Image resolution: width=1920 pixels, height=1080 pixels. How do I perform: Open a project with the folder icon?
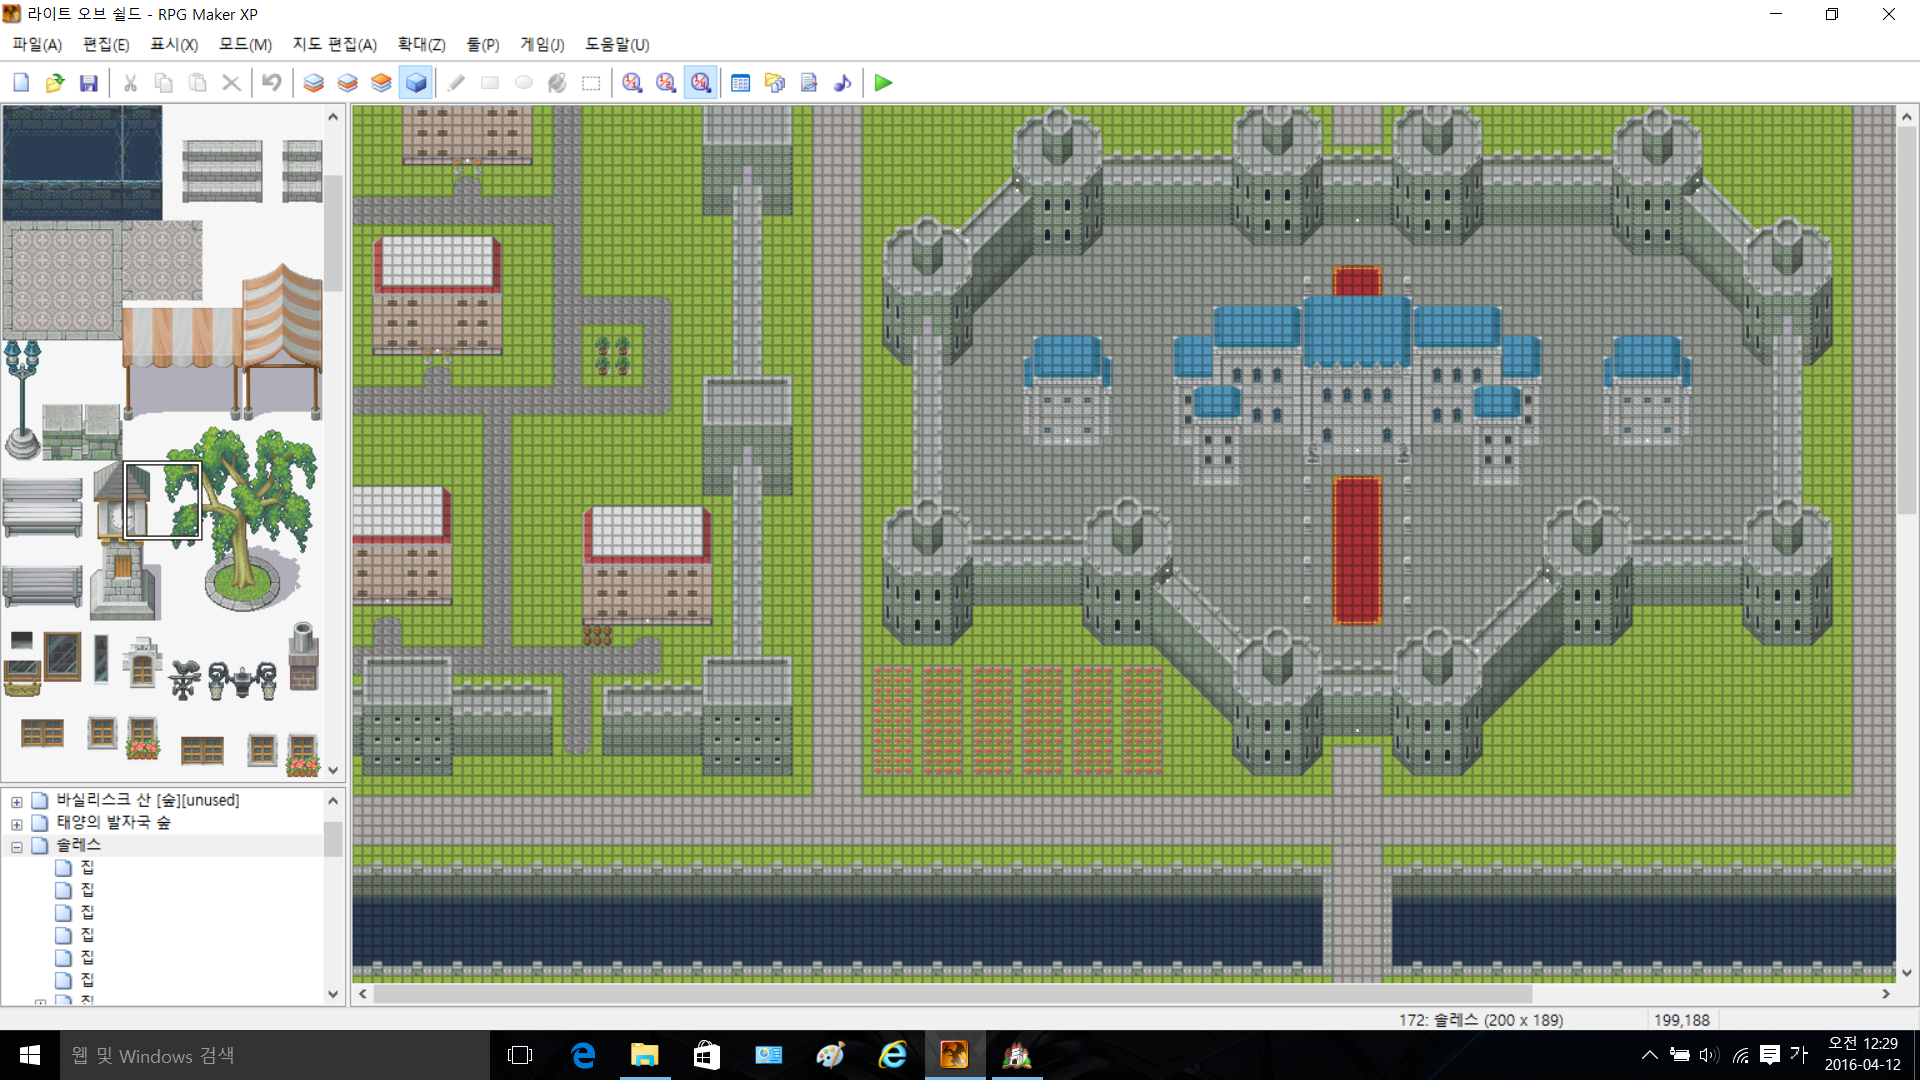tap(55, 83)
